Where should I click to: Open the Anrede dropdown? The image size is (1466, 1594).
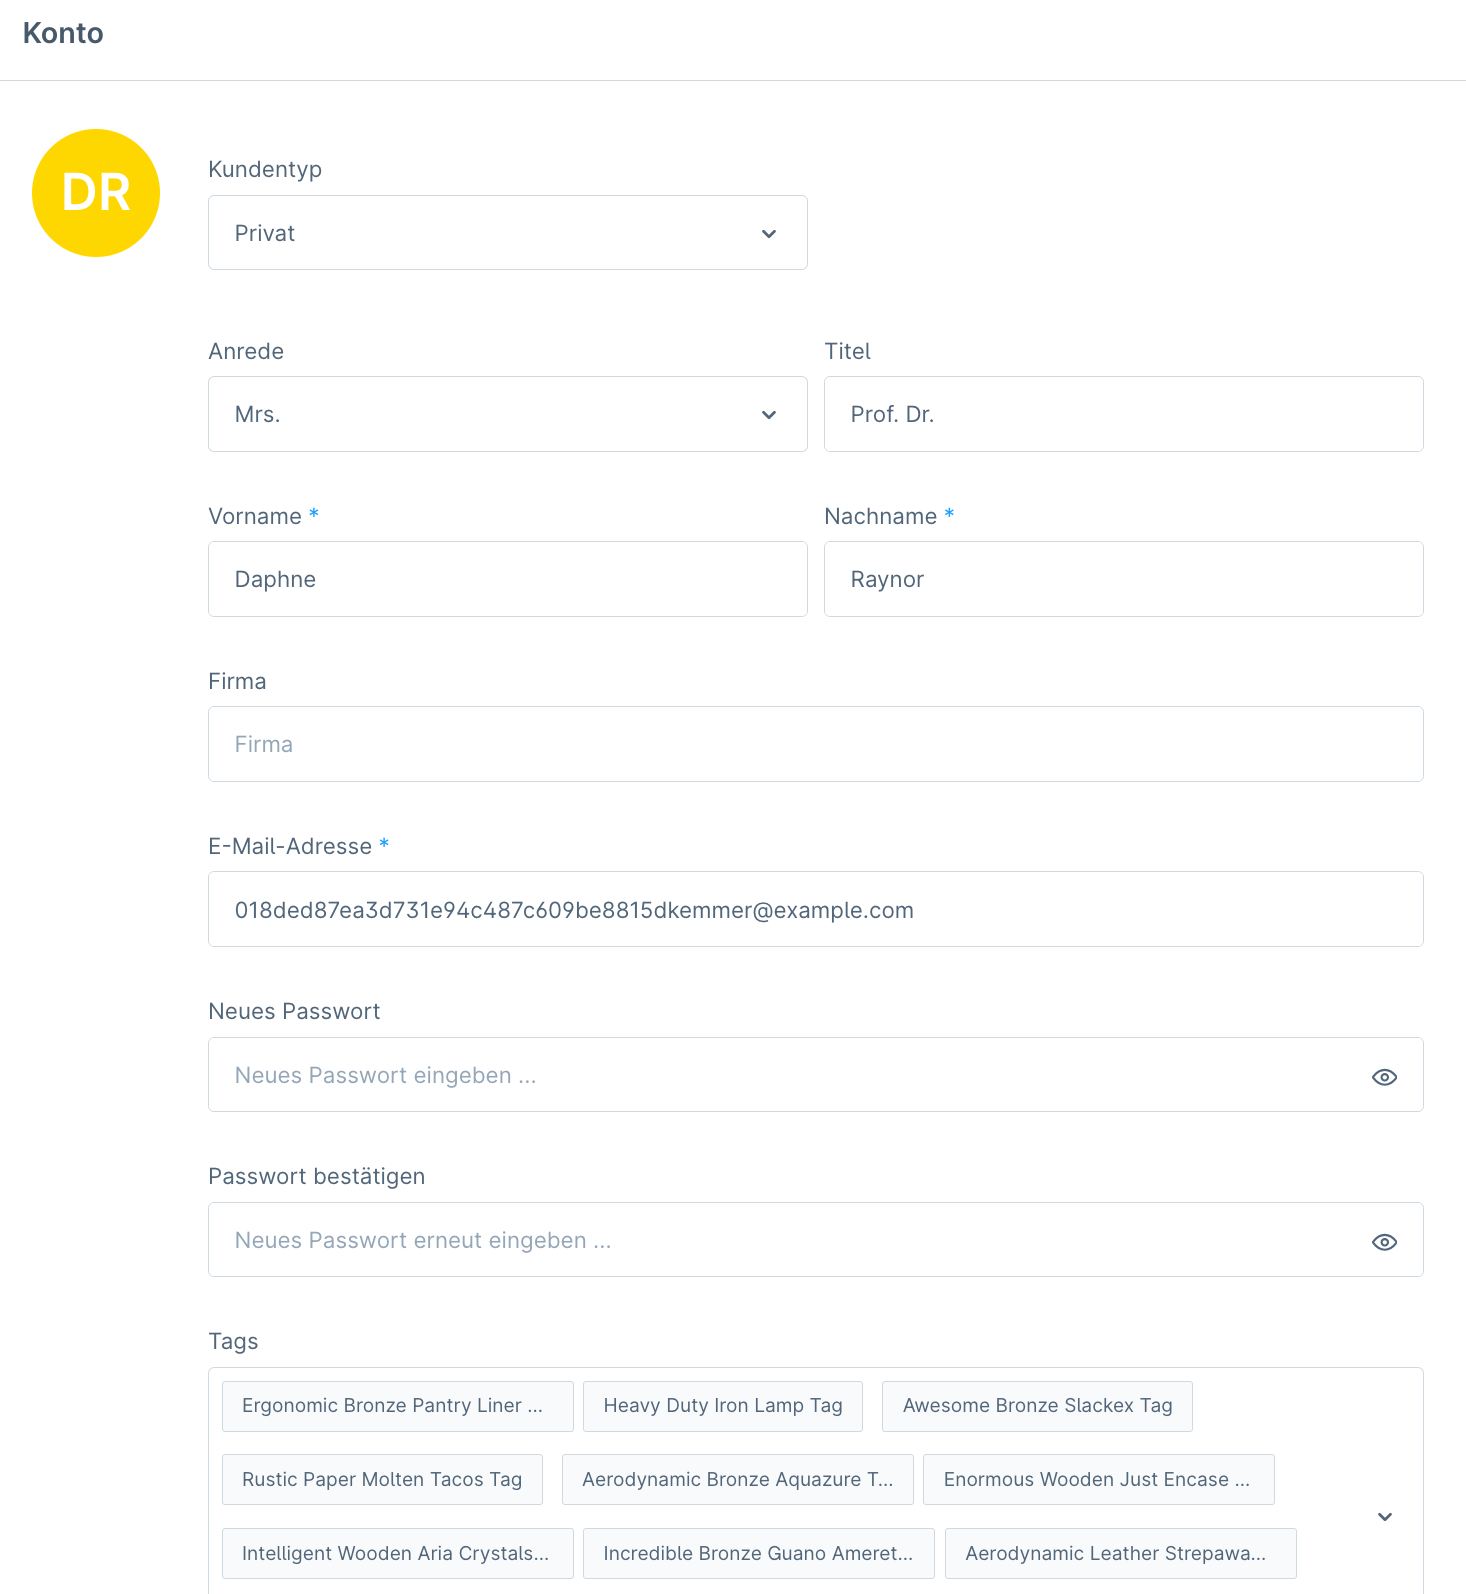(x=507, y=414)
